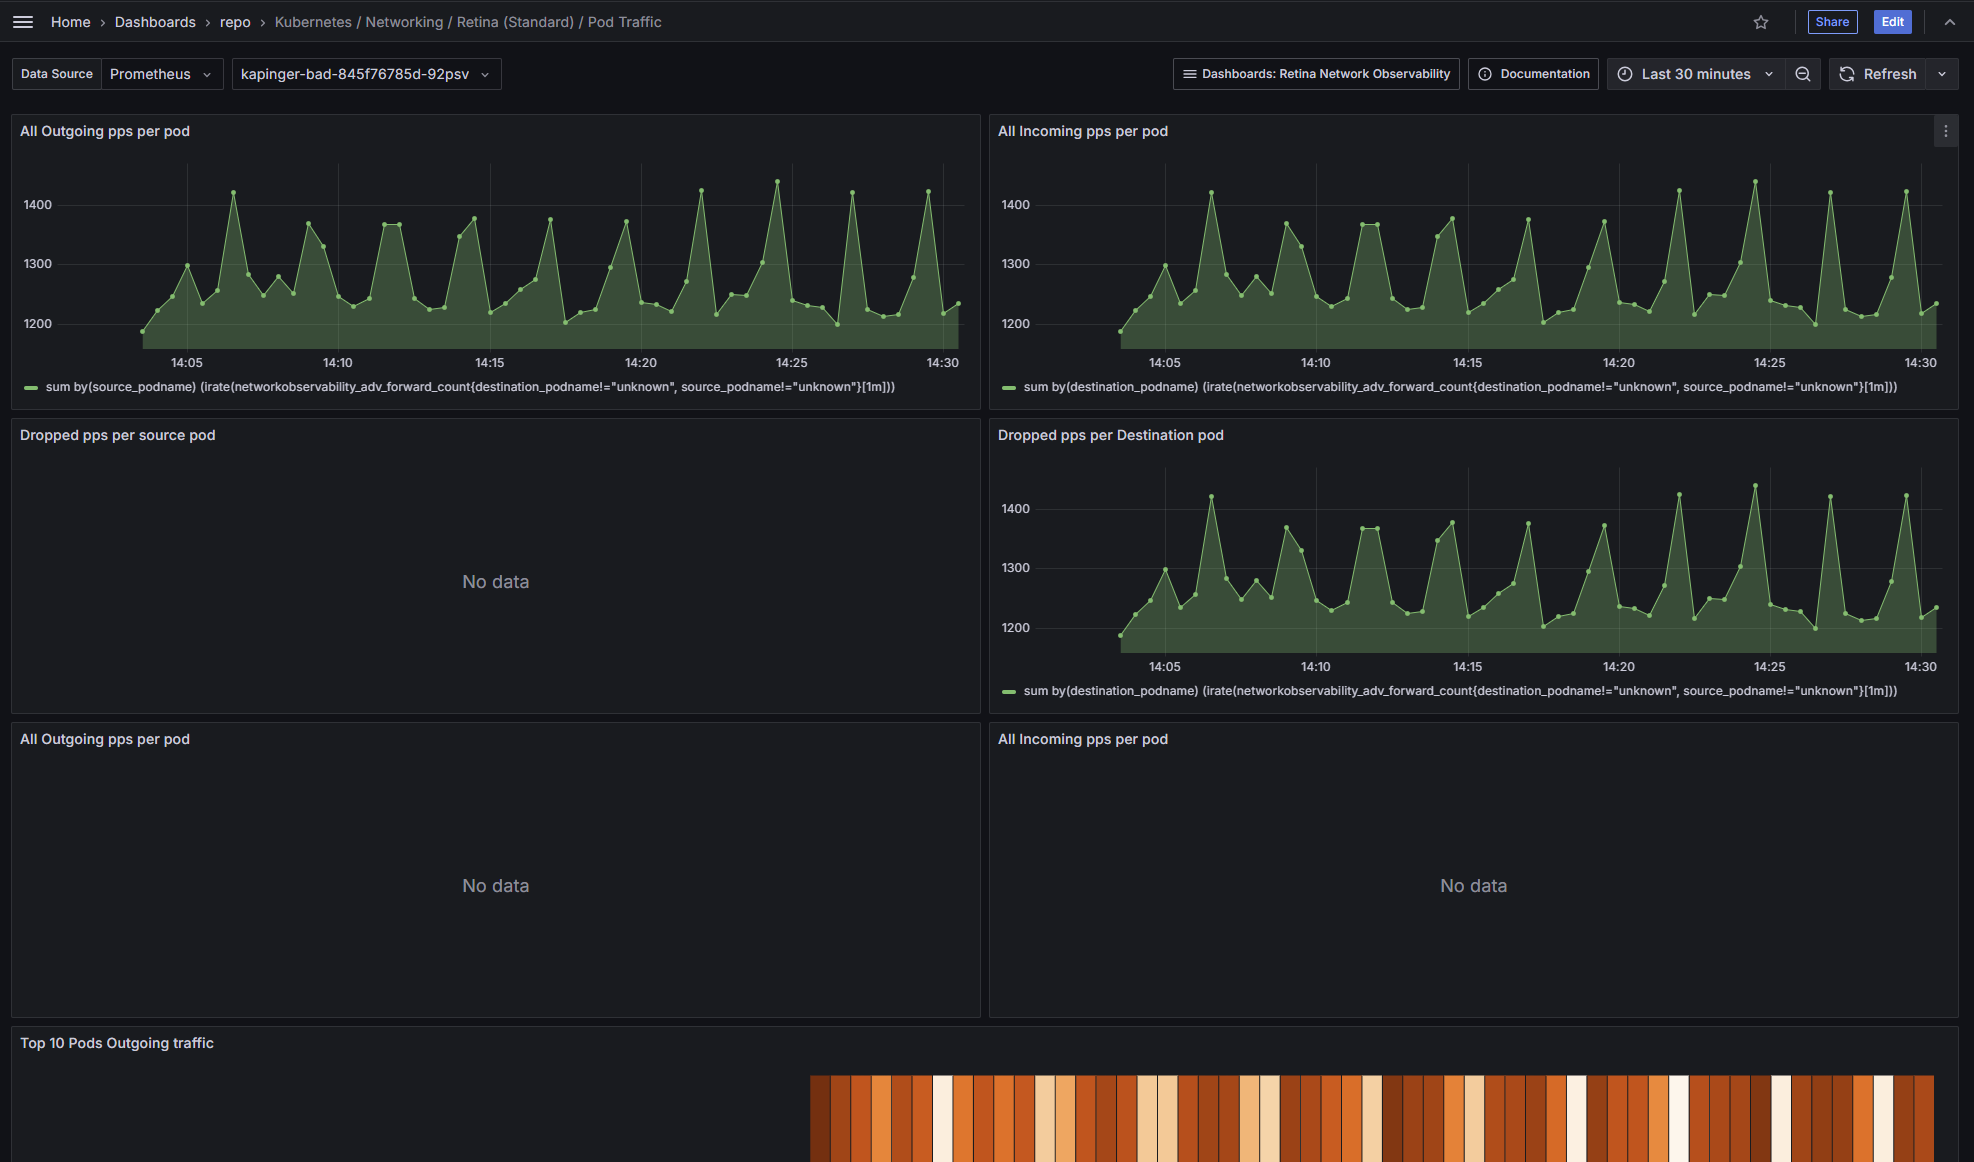Click the zoom out time range icon
Screen dimensions: 1974x1162
[x=1803, y=74]
